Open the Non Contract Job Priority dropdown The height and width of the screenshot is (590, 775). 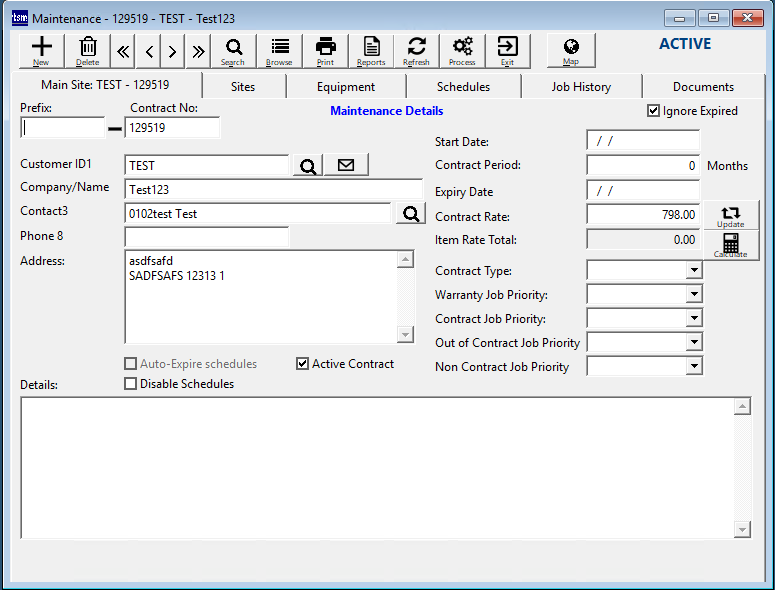click(694, 367)
